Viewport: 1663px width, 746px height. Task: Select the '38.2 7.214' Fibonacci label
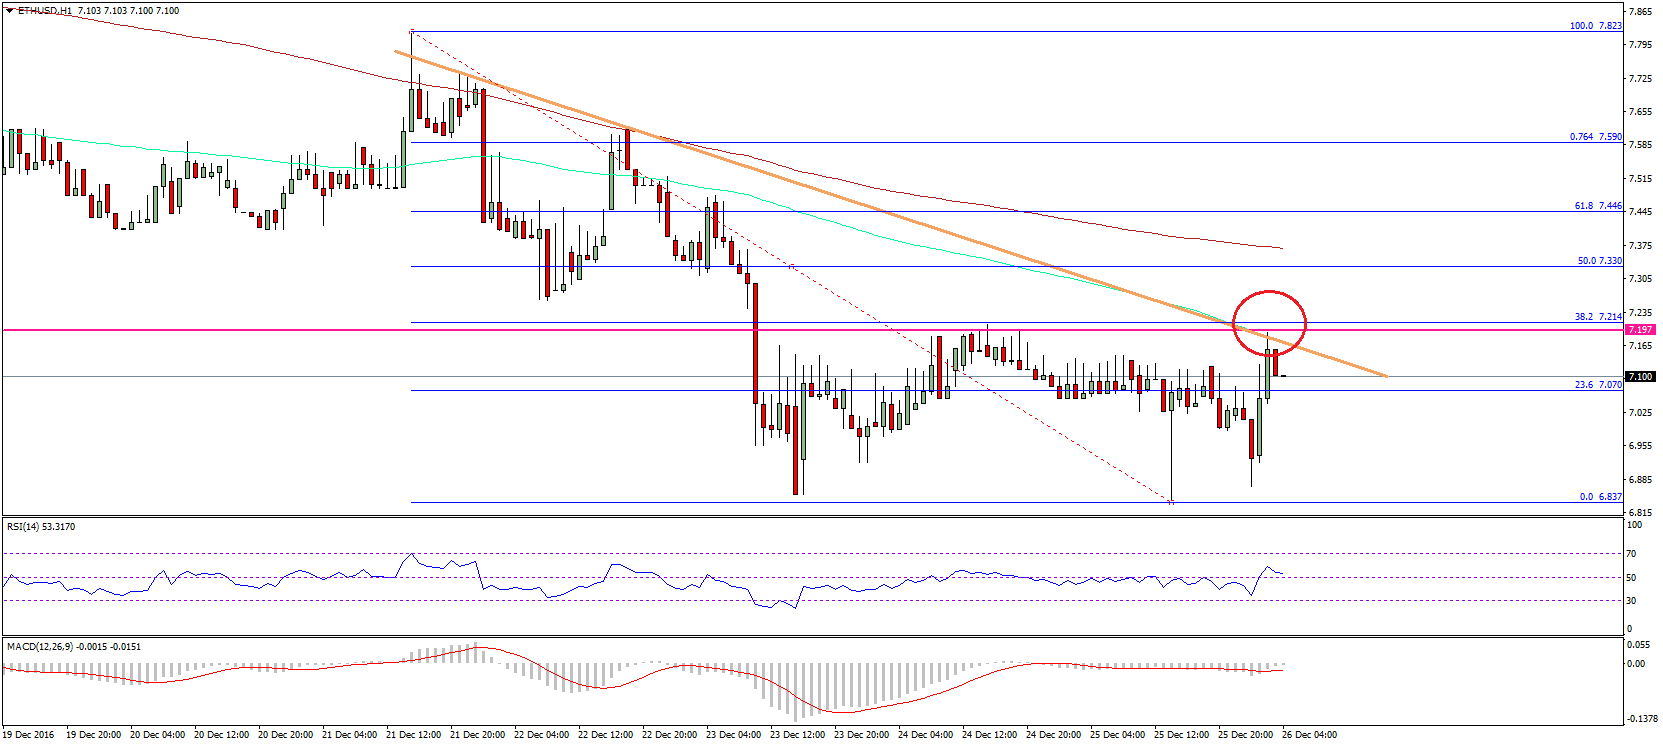pyautogui.click(x=1599, y=317)
